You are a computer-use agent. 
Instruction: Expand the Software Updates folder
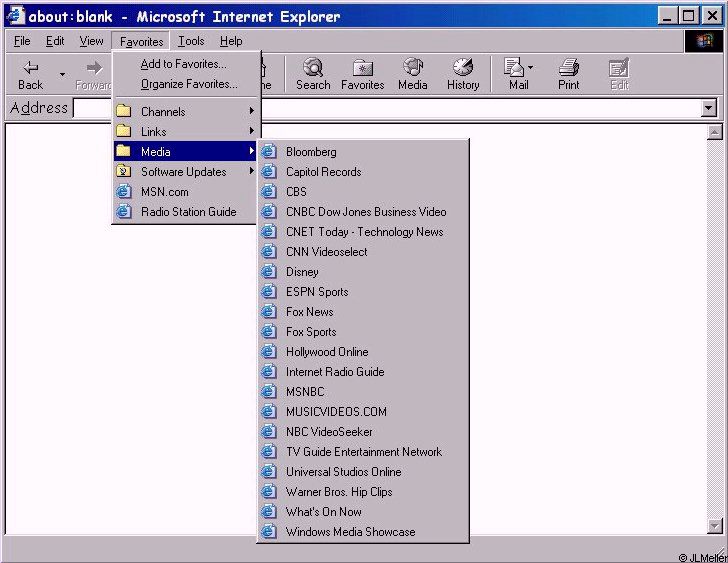[x=185, y=171]
